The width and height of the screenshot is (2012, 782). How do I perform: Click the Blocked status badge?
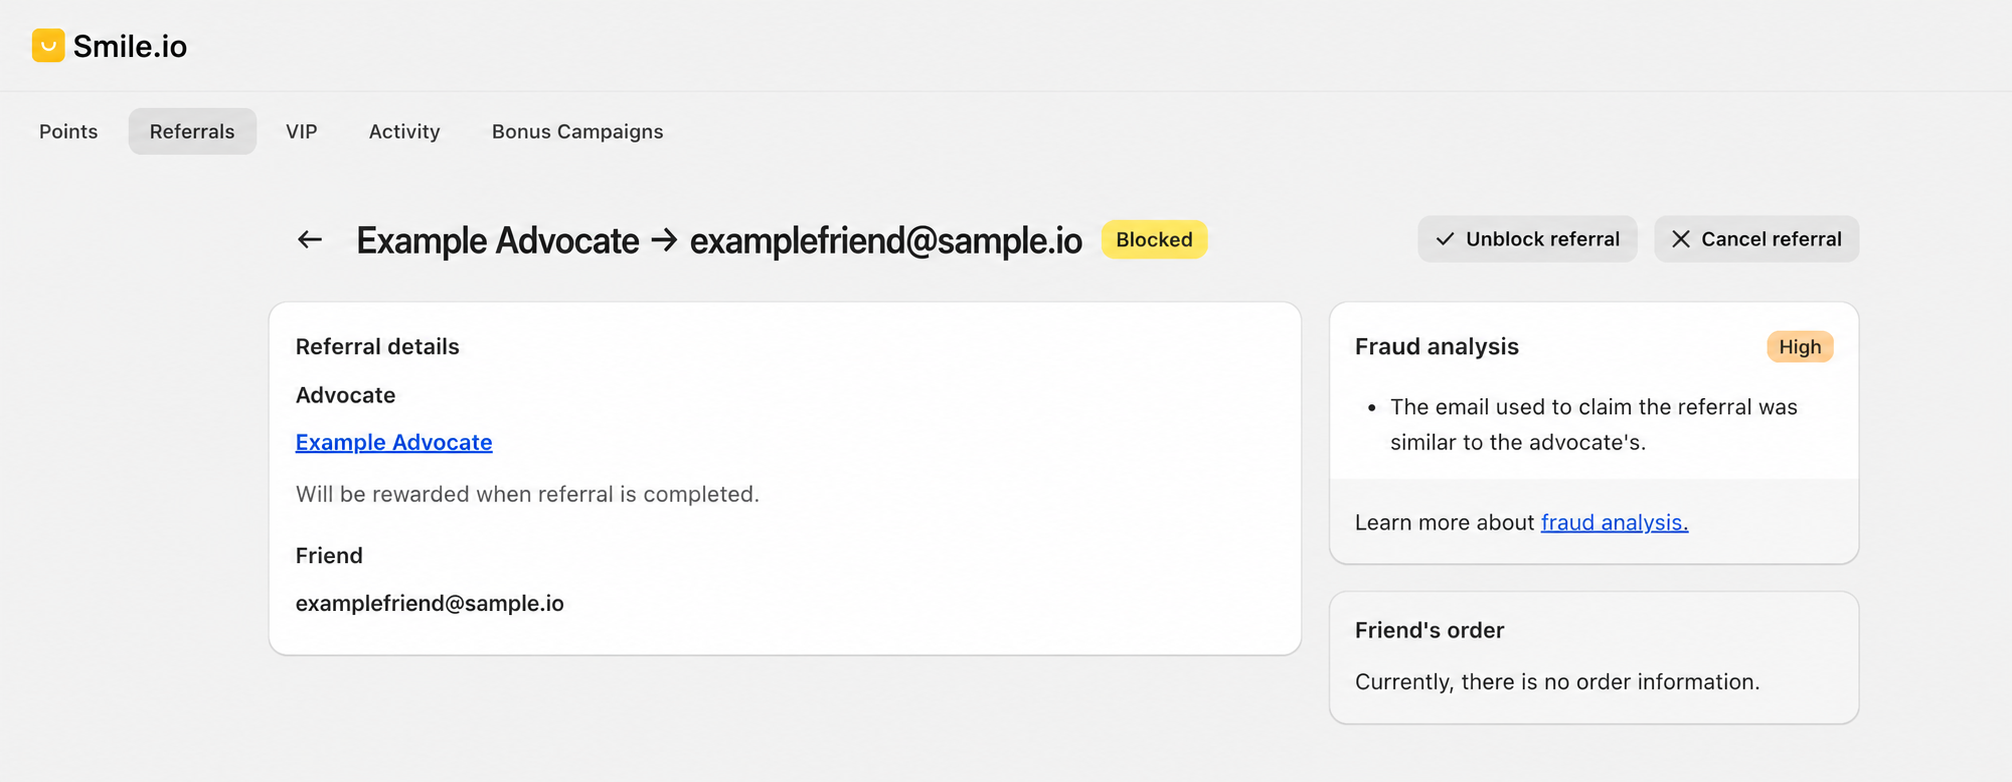pyautogui.click(x=1154, y=240)
